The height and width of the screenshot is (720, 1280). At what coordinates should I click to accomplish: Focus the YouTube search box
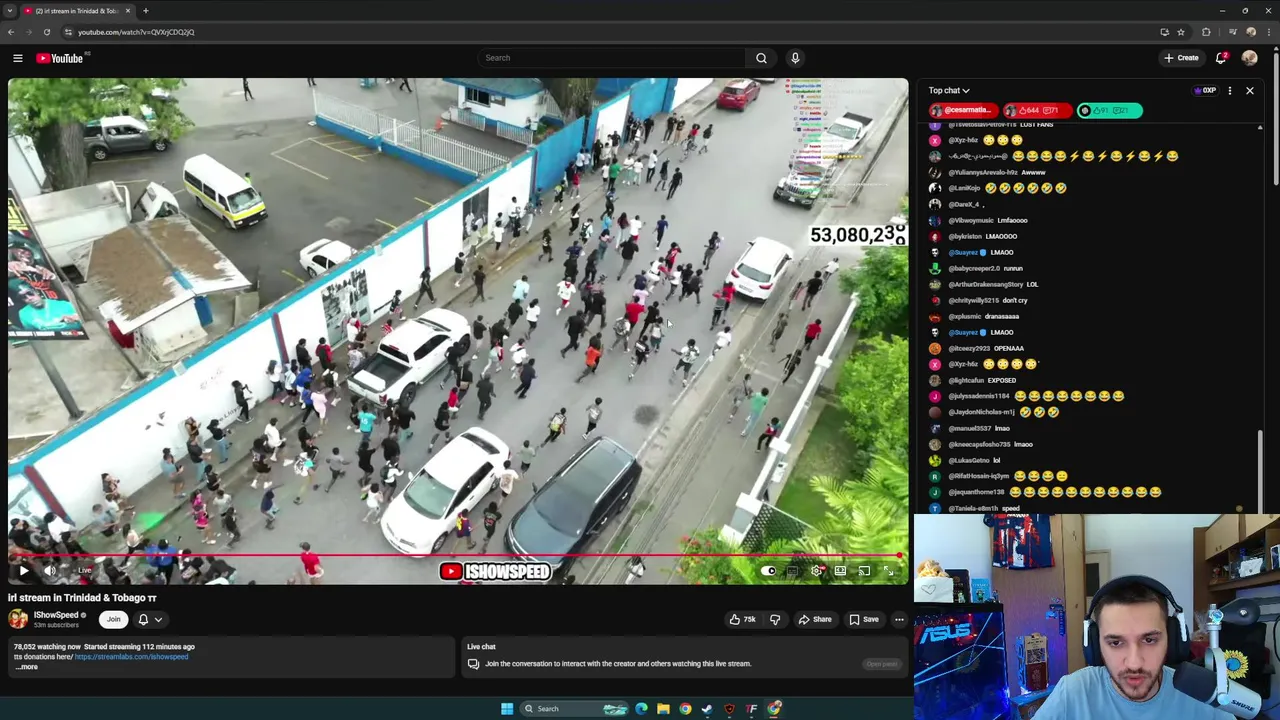click(x=612, y=58)
